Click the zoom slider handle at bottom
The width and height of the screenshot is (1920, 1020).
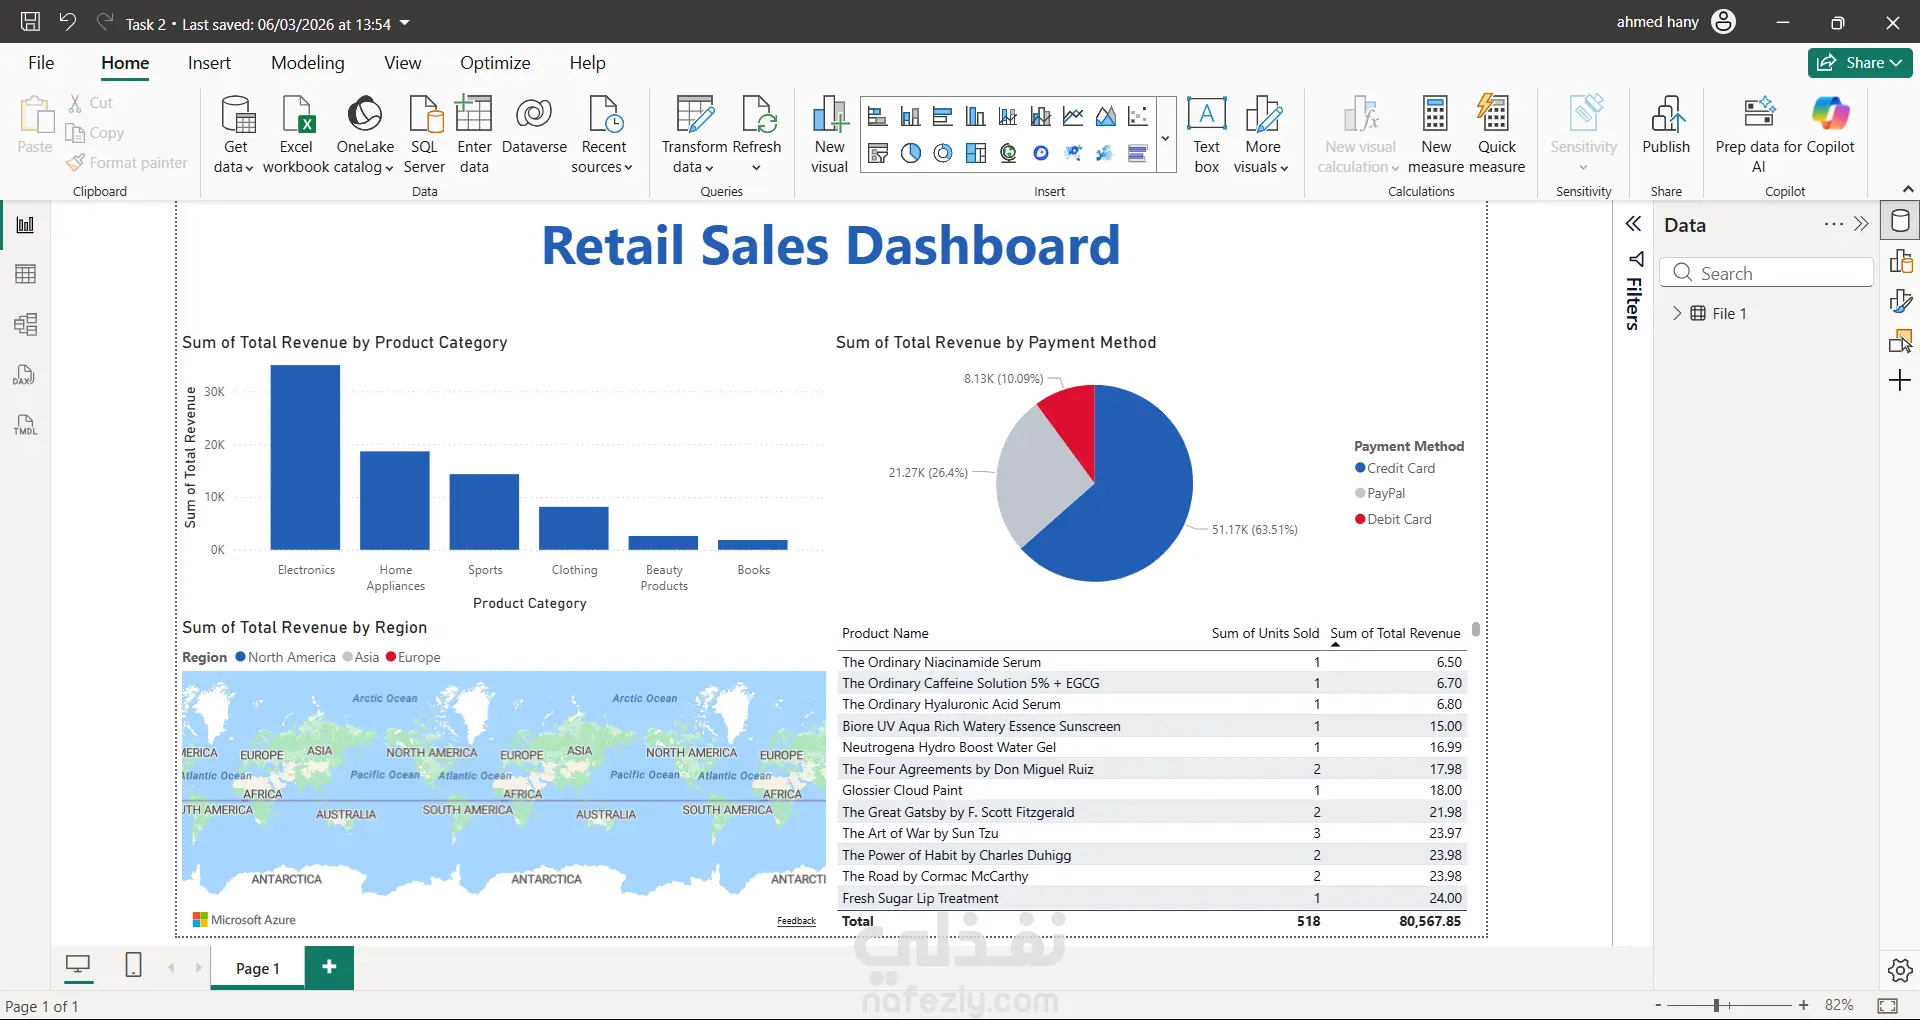1716,1005
